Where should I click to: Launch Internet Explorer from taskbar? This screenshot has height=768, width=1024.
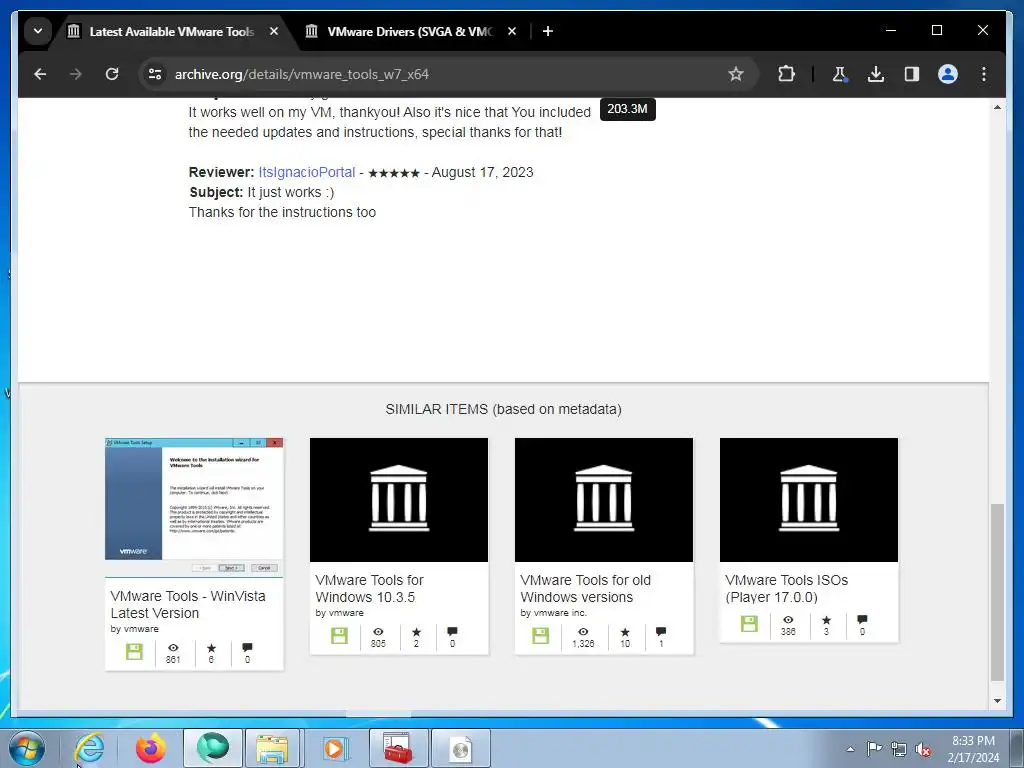click(89, 748)
